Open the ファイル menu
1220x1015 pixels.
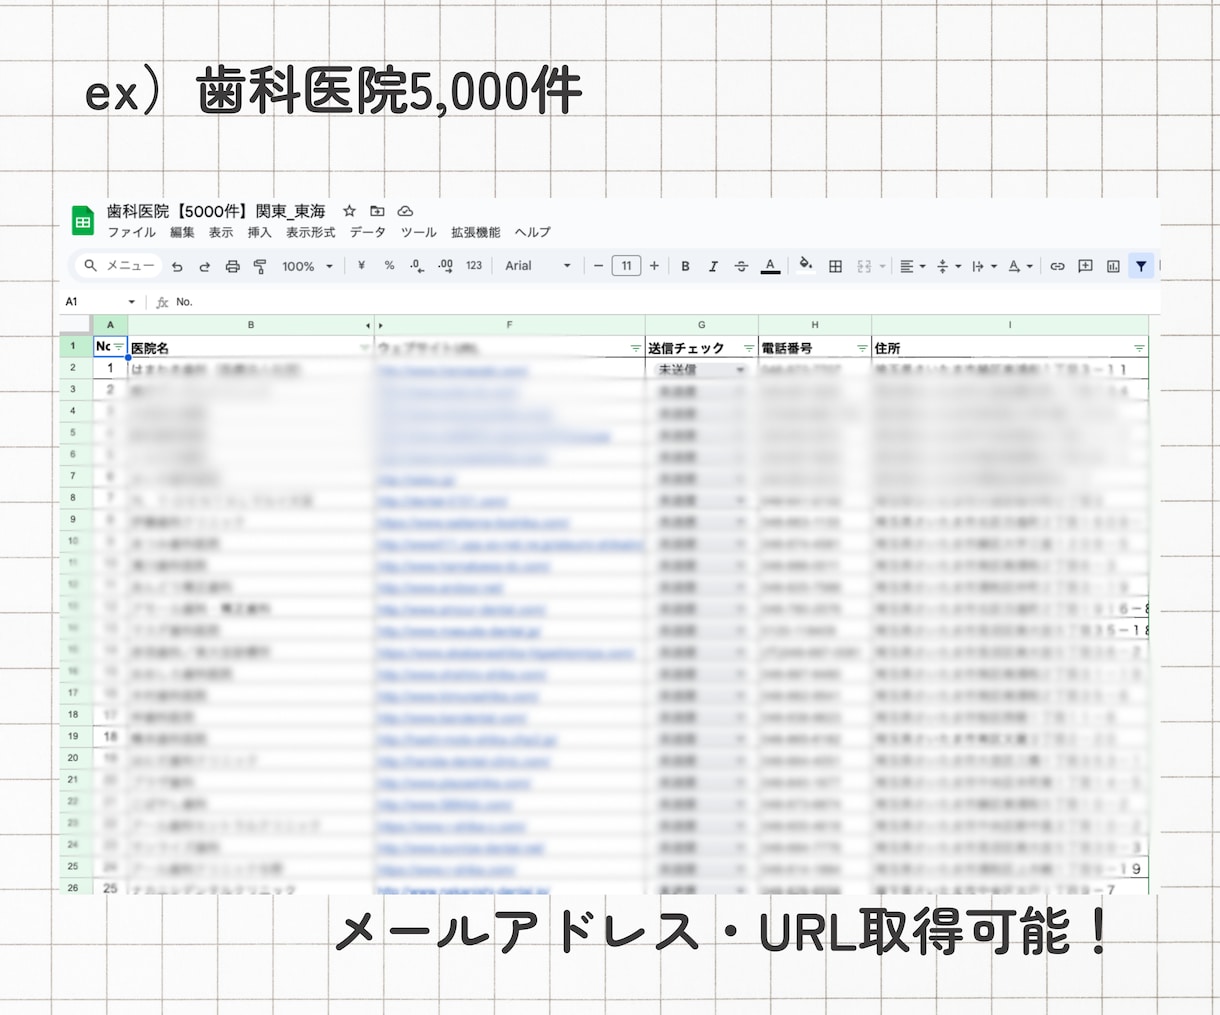click(x=131, y=232)
